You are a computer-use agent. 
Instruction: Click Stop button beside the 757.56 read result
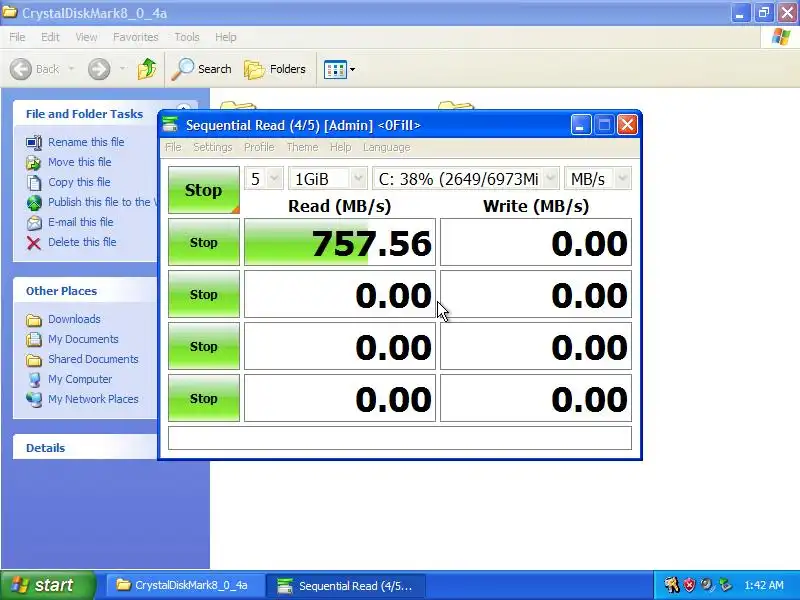coord(204,242)
